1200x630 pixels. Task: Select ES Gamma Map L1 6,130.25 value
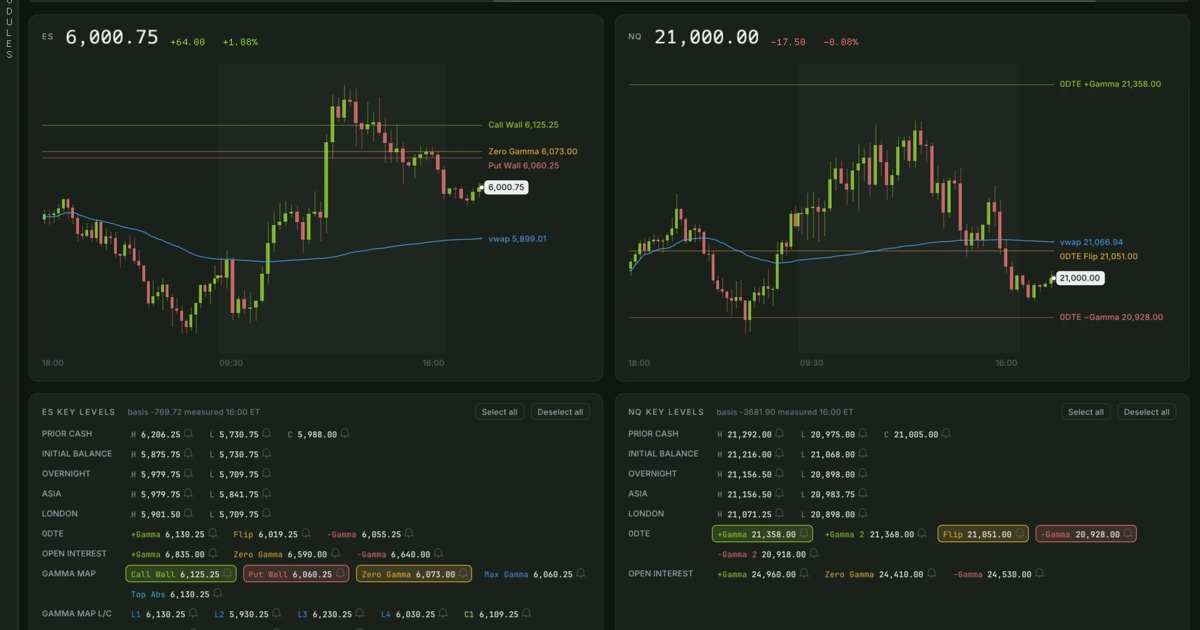(x=165, y=614)
